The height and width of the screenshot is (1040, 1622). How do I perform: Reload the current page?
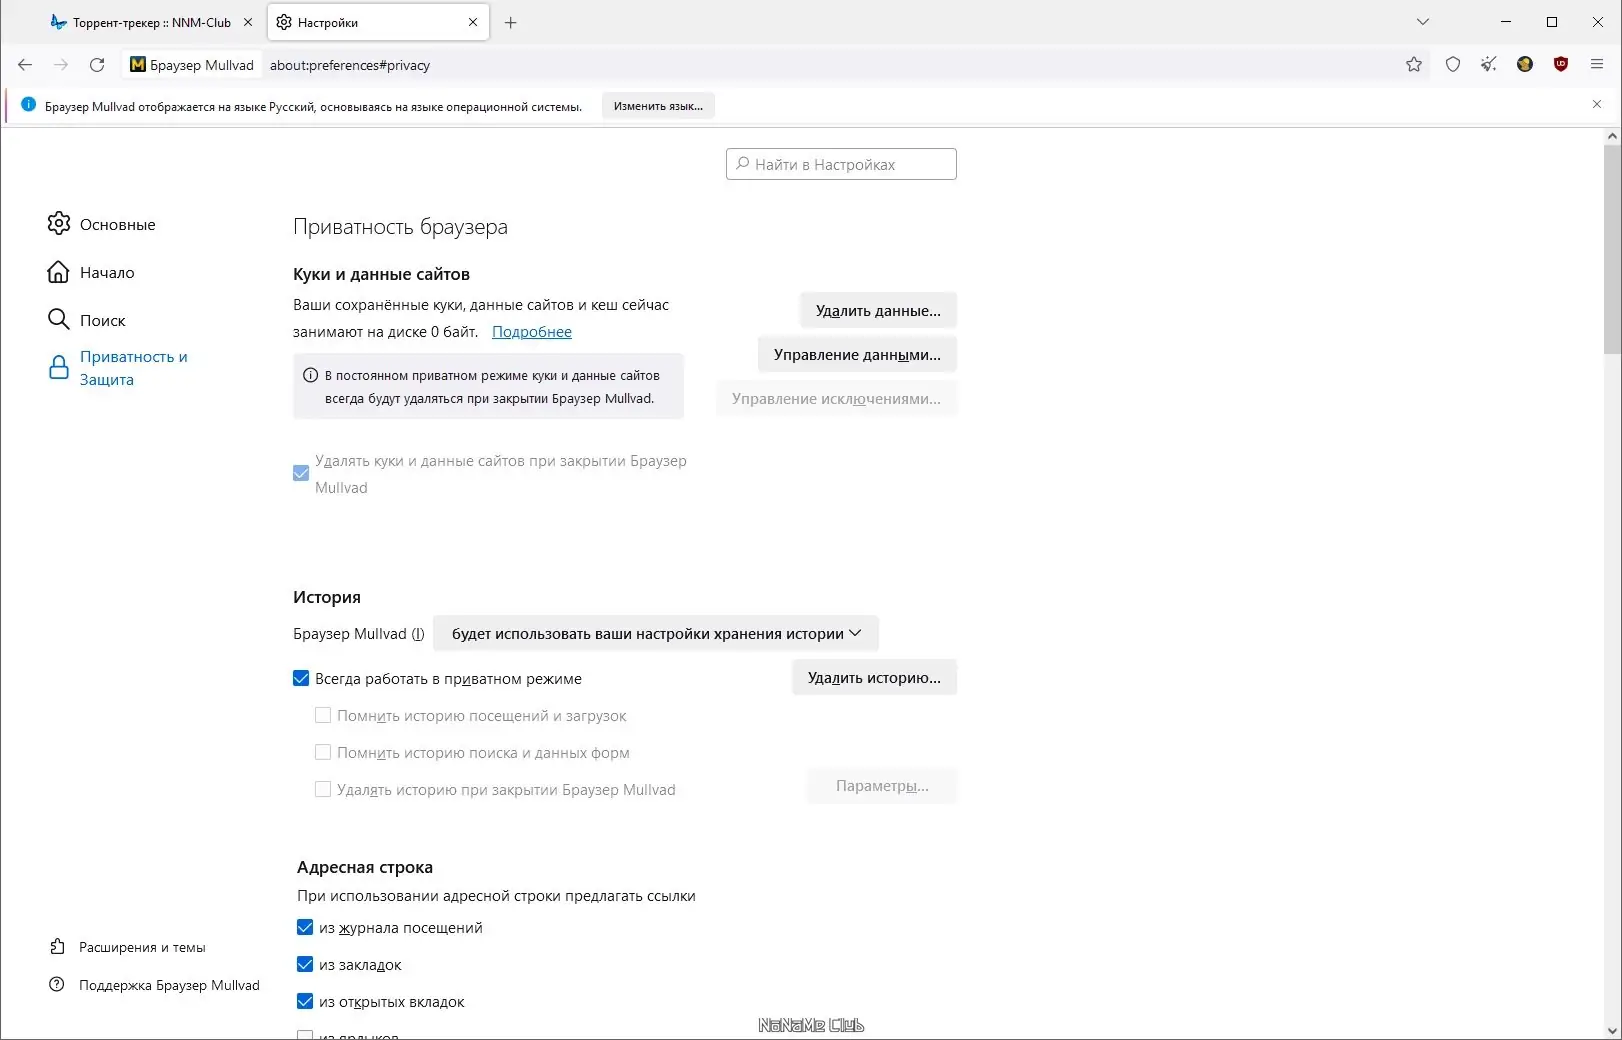click(97, 65)
